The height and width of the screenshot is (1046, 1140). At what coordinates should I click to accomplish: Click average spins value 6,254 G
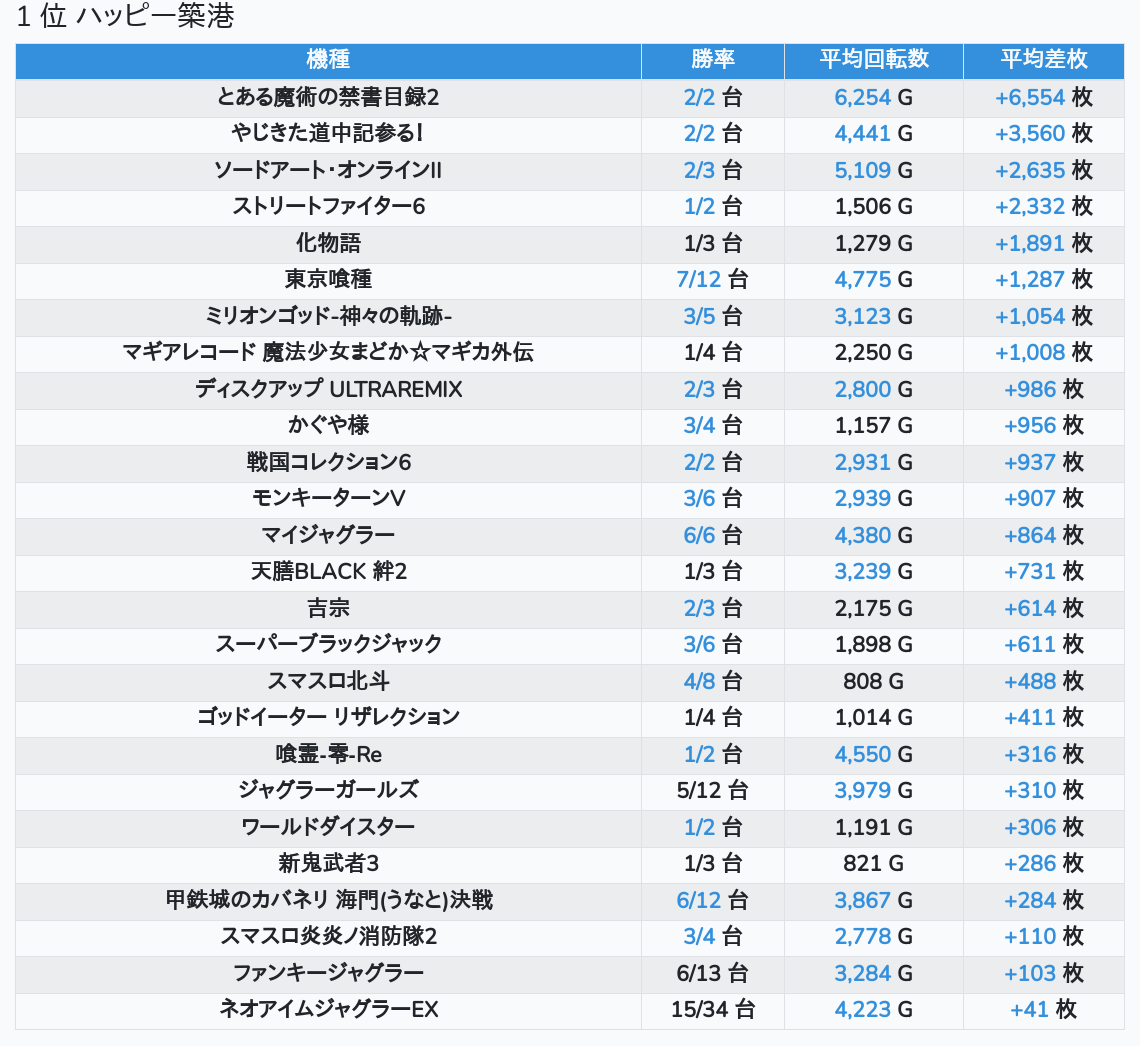874,97
